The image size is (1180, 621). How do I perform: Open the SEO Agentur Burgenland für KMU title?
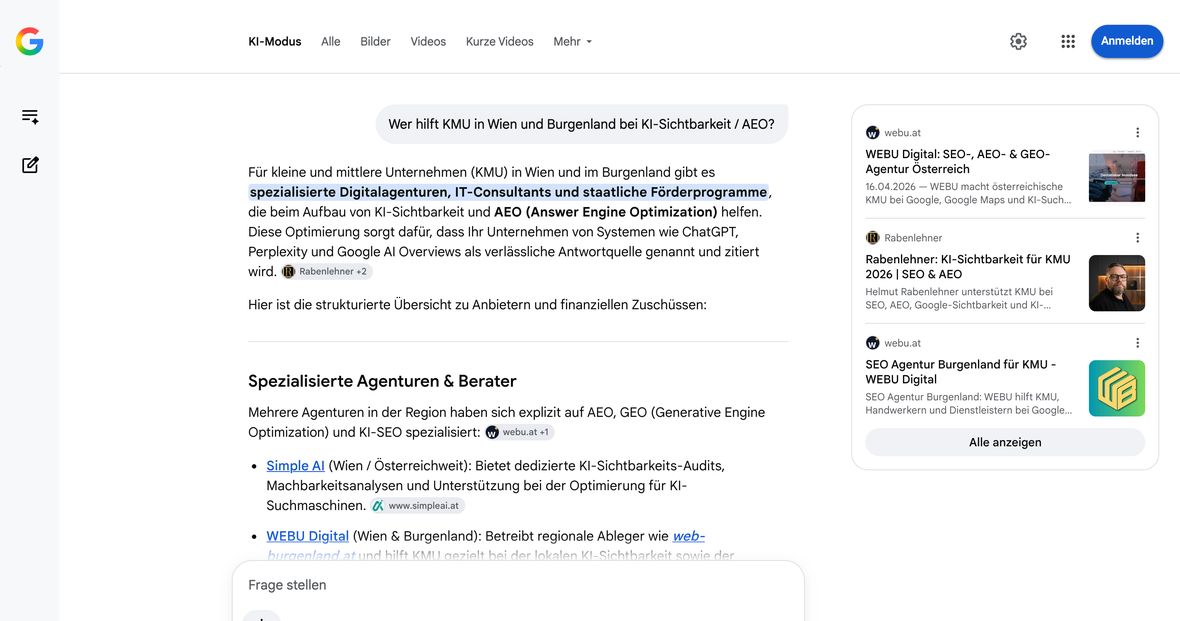960,372
